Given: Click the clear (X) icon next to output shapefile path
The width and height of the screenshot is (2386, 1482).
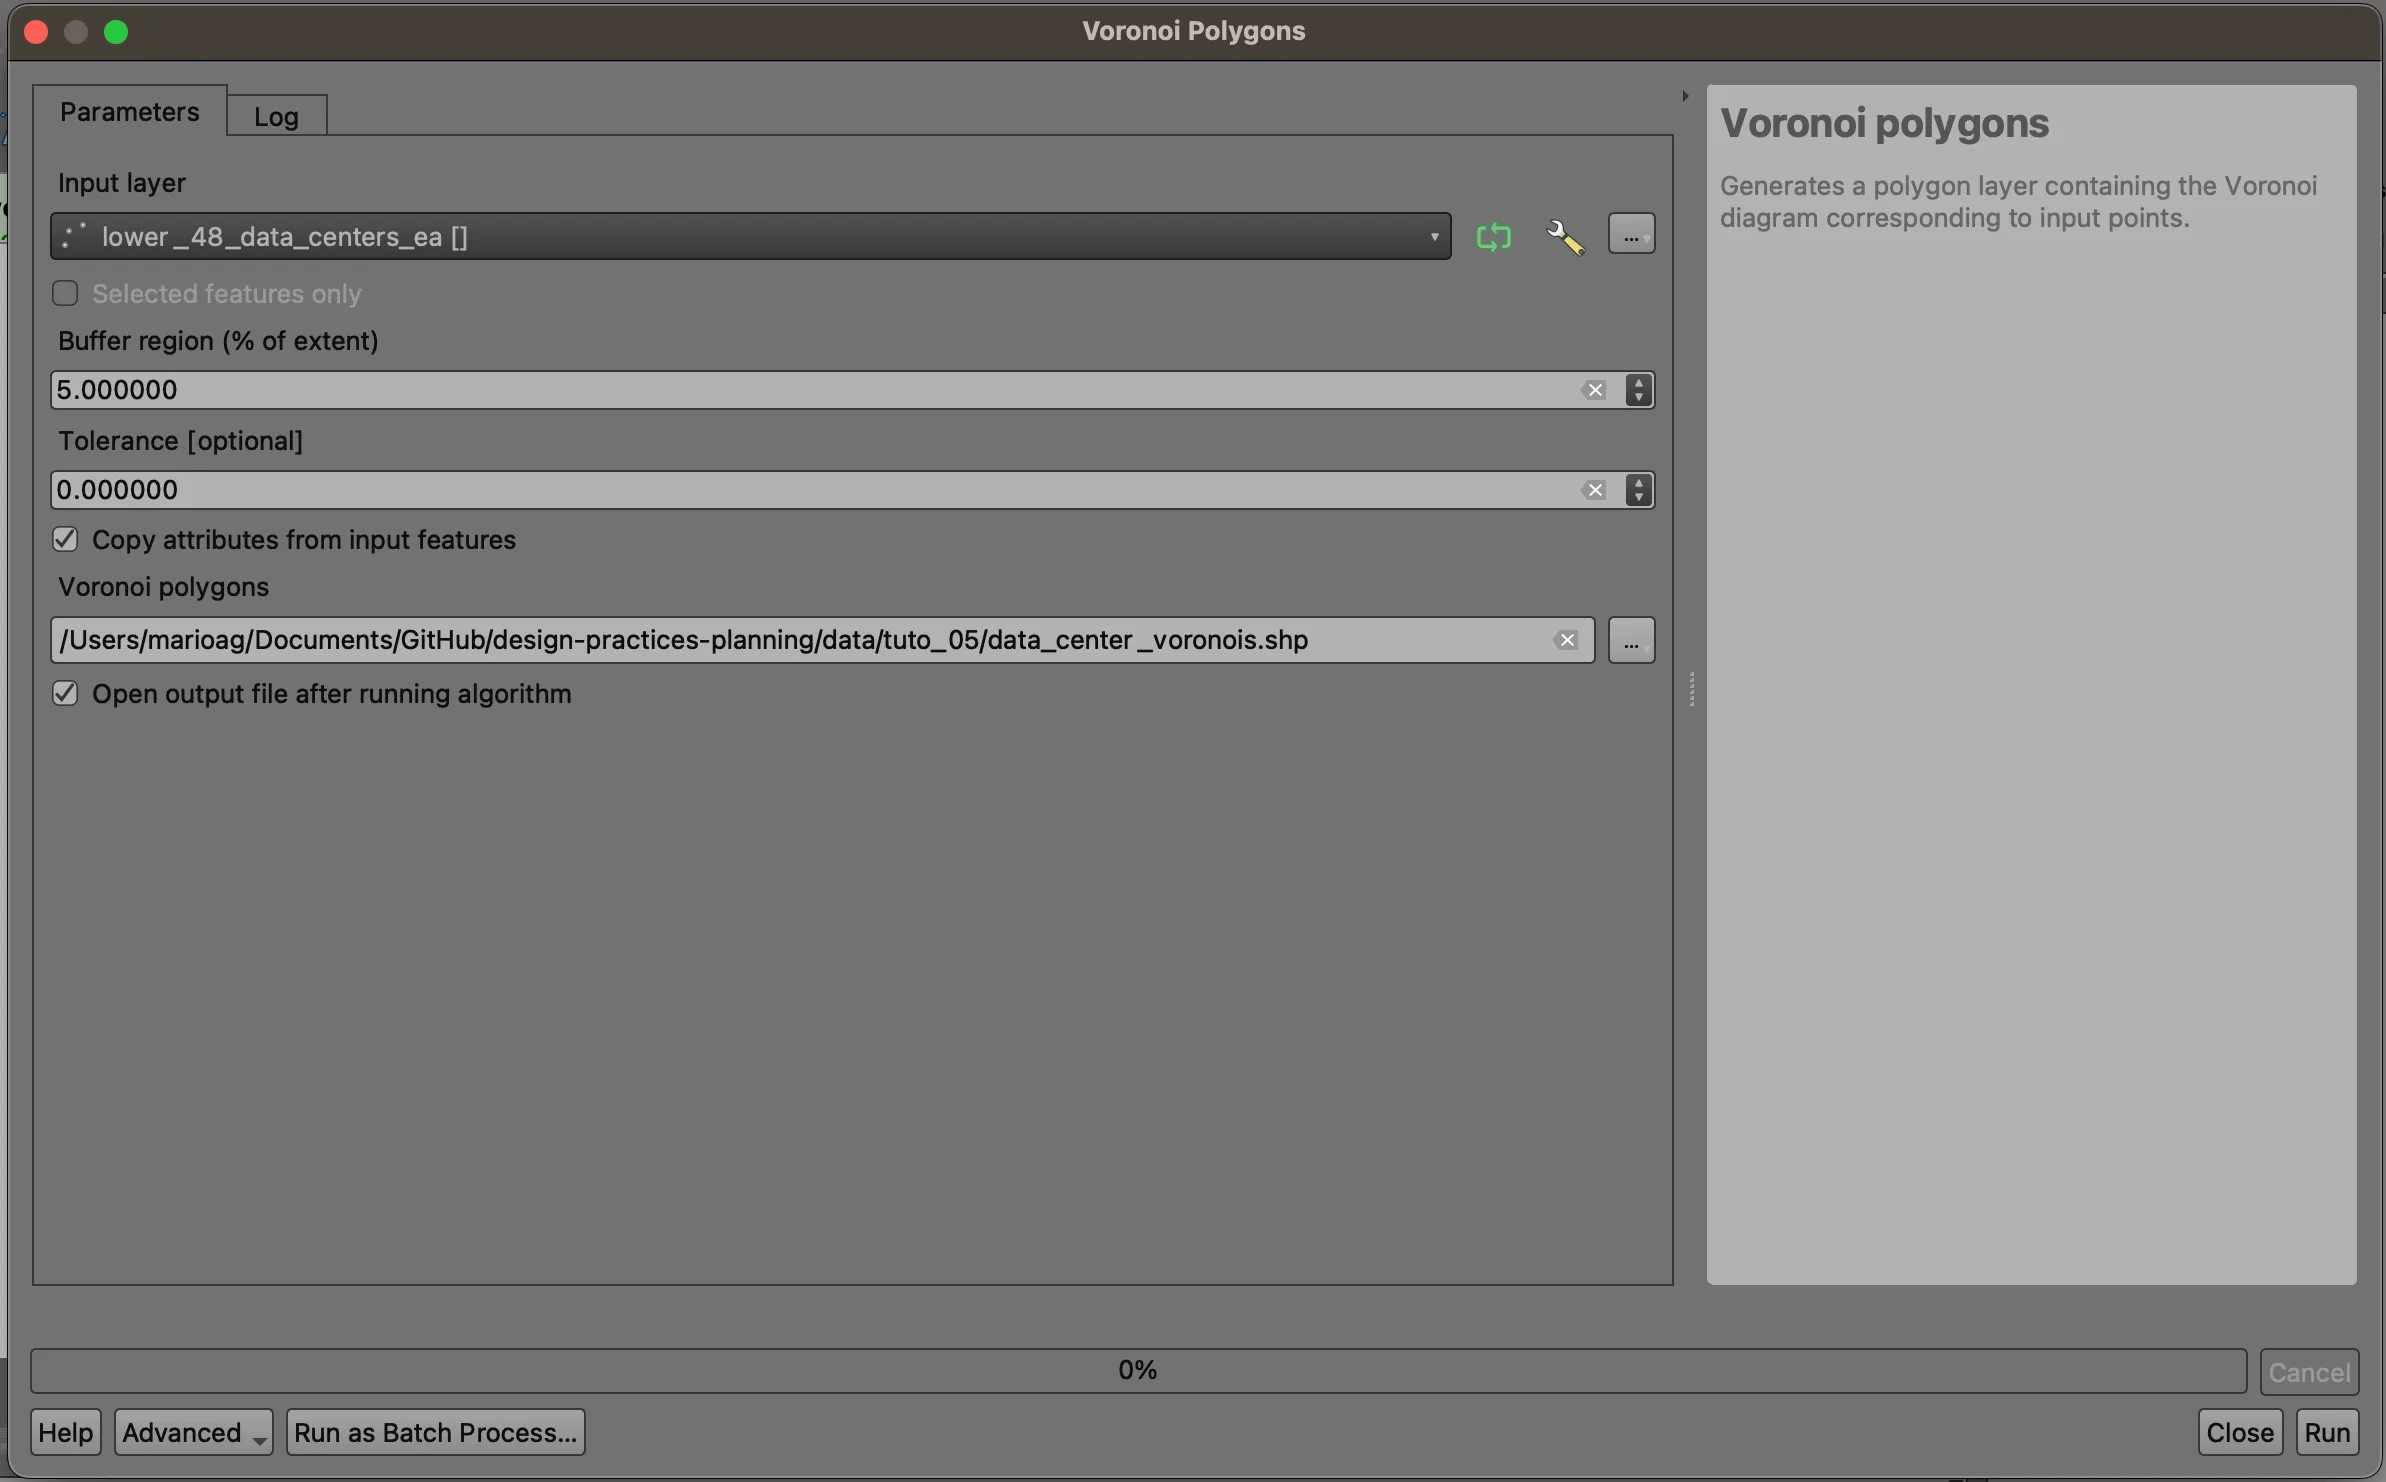Looking at the screenshot, I should click(x=1565, y=639).
